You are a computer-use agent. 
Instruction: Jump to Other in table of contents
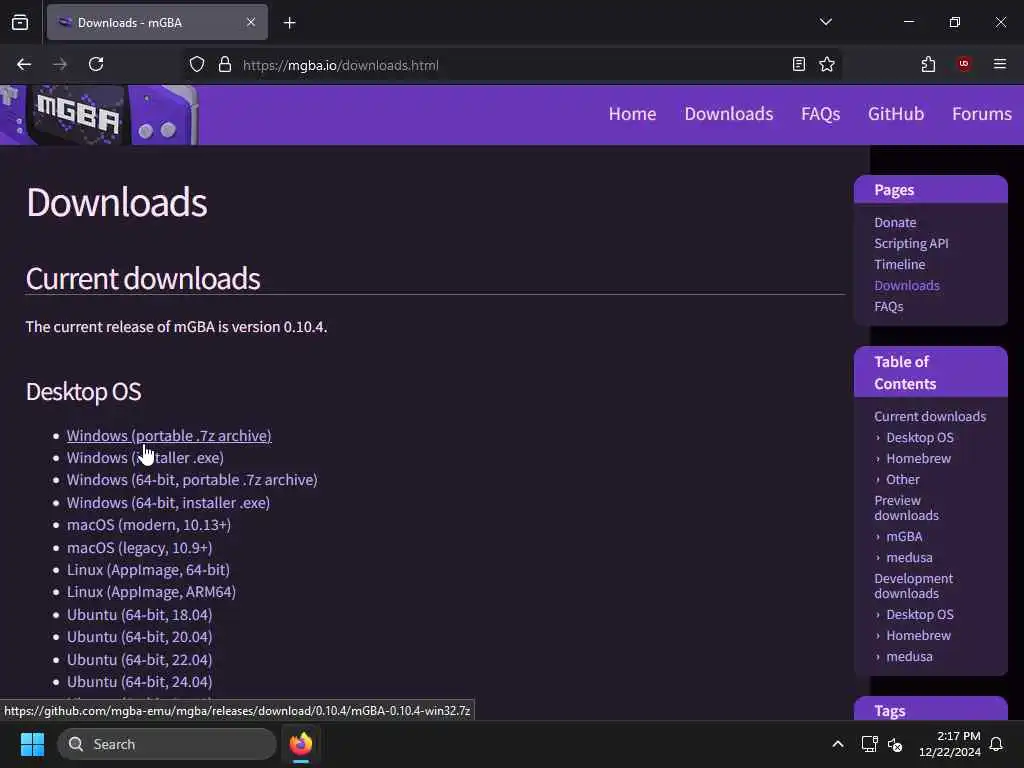click(x=903, y=479)
